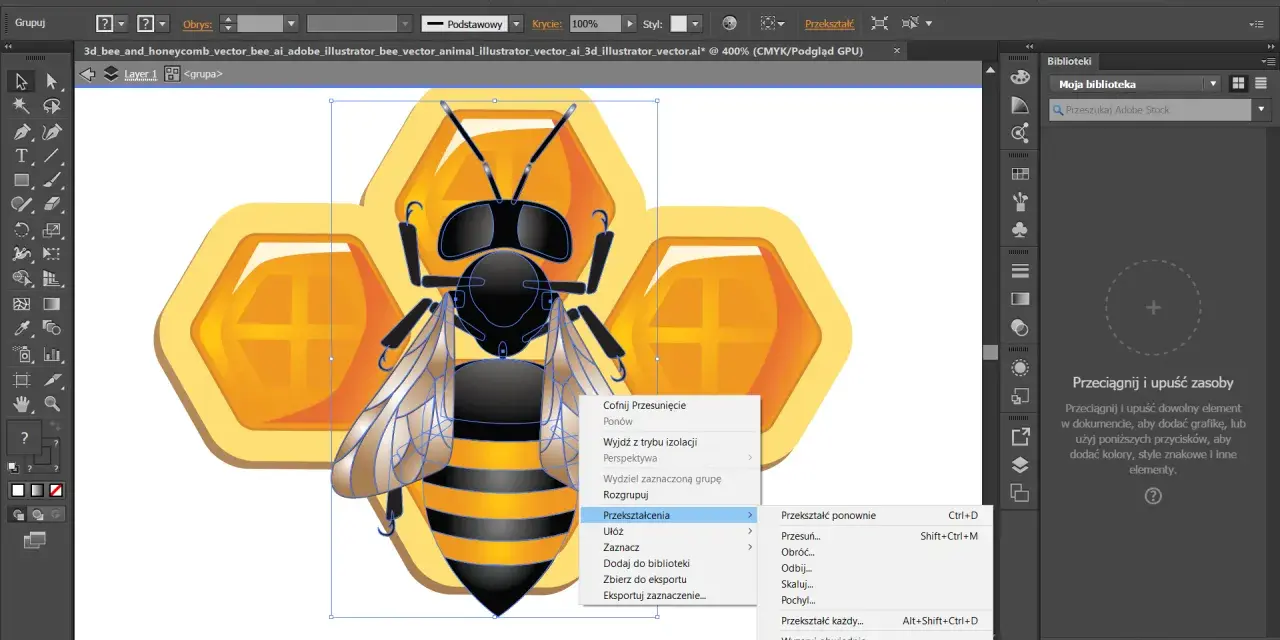Image resolution: width=1280 pixels, height=640 pixels.
Task: Select the Width tool
Action: (x=22, y=255)
